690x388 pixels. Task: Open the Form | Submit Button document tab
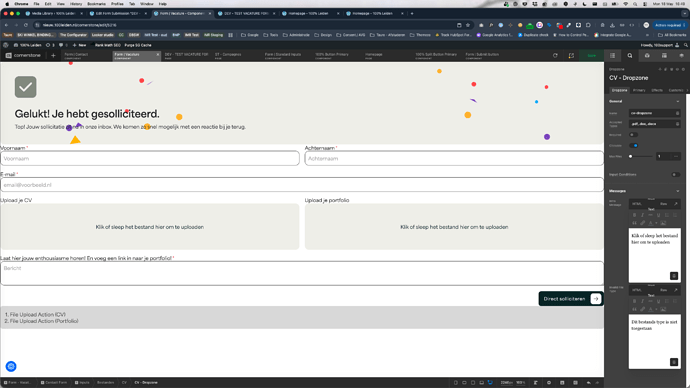pyautogui.click(x=488, y=55)
